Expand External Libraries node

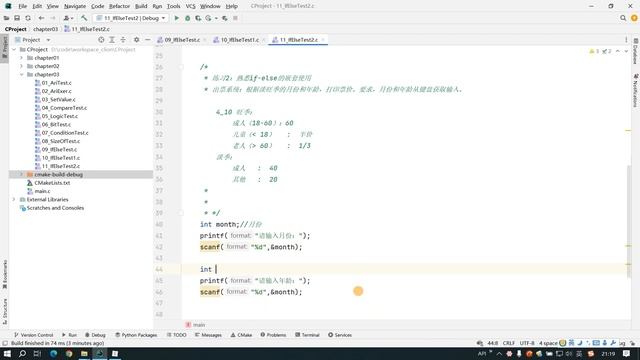(x=14, y=200)
